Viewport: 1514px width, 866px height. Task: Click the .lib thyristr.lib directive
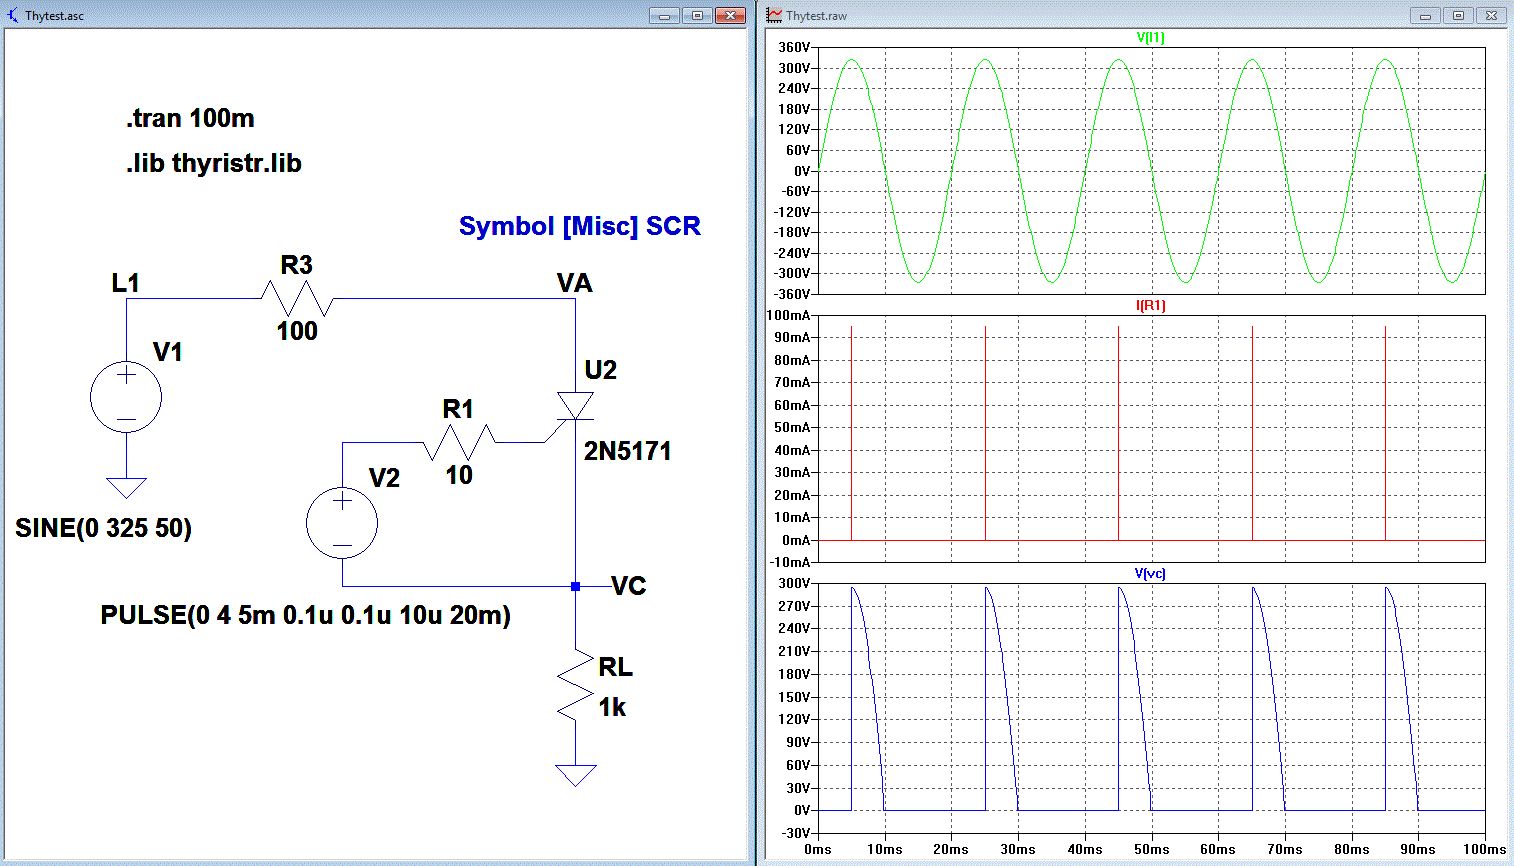[x=214, y=163]
